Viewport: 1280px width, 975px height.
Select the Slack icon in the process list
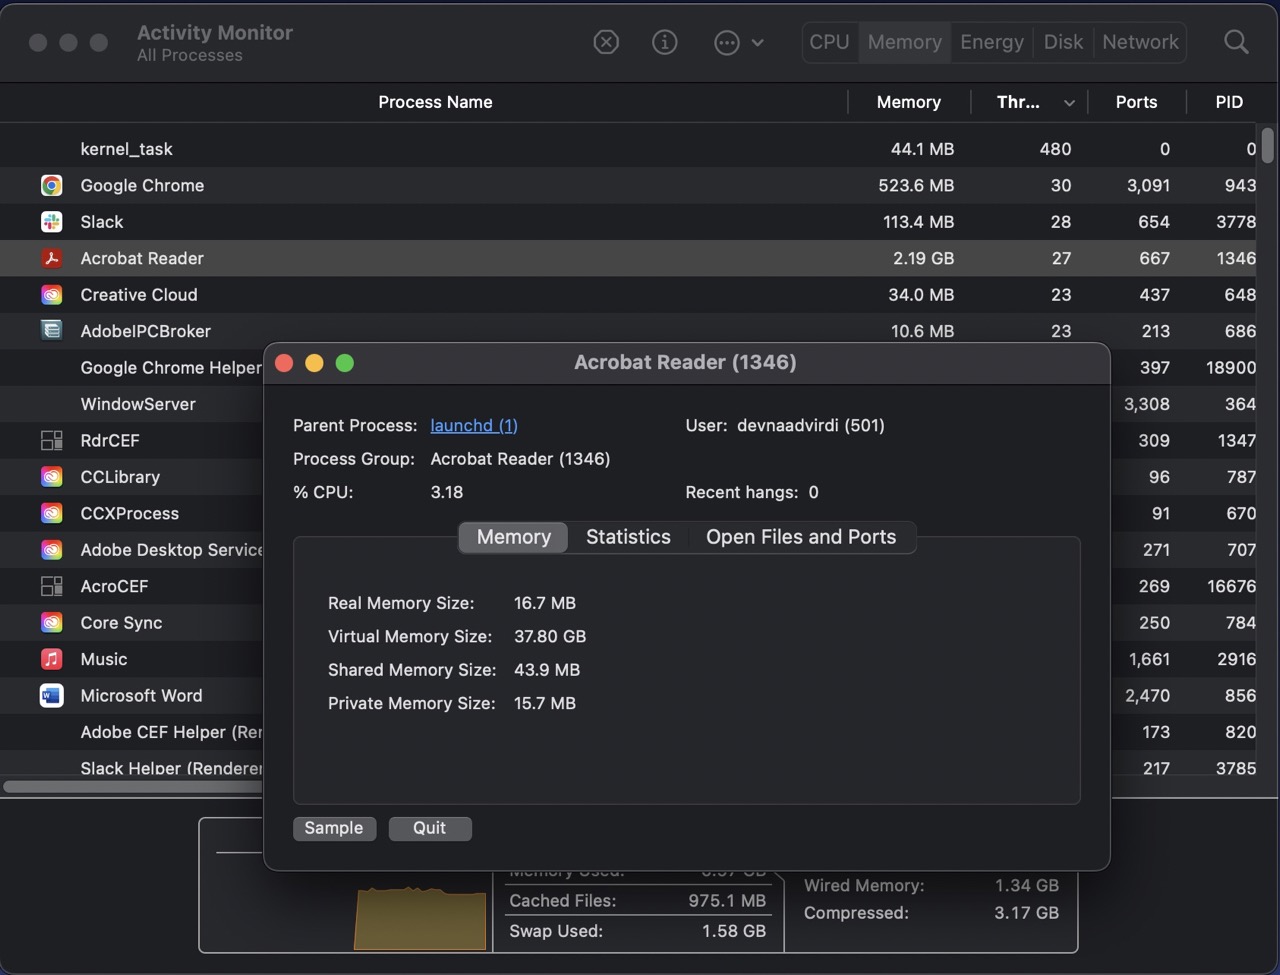[51, 221]
